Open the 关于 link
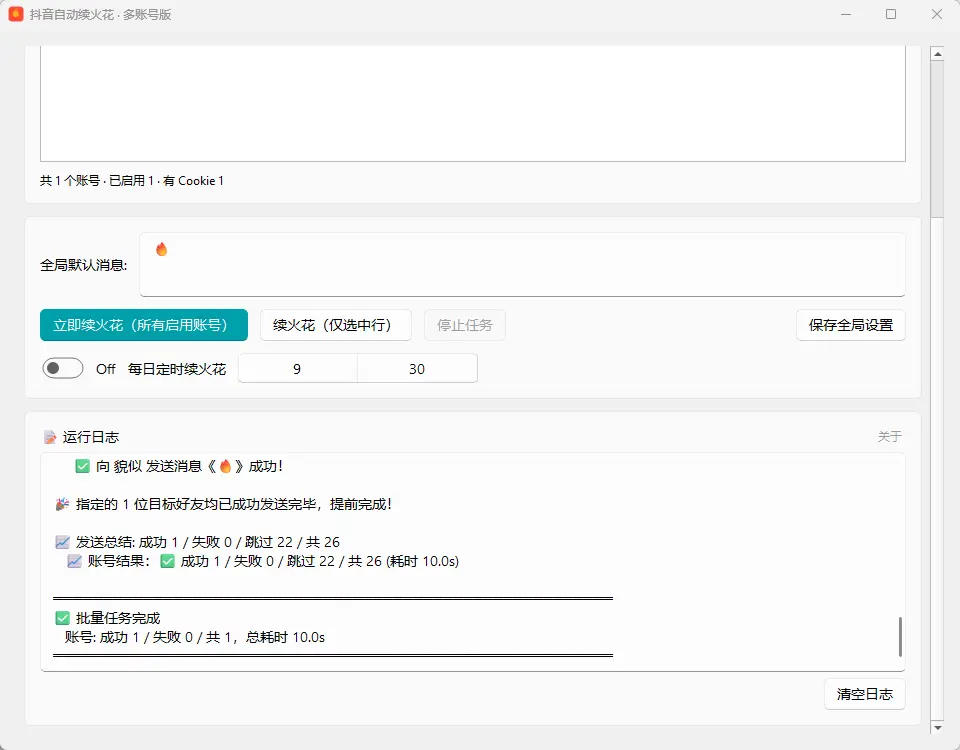This screenshot has height=750, width=960. (890, 437)
